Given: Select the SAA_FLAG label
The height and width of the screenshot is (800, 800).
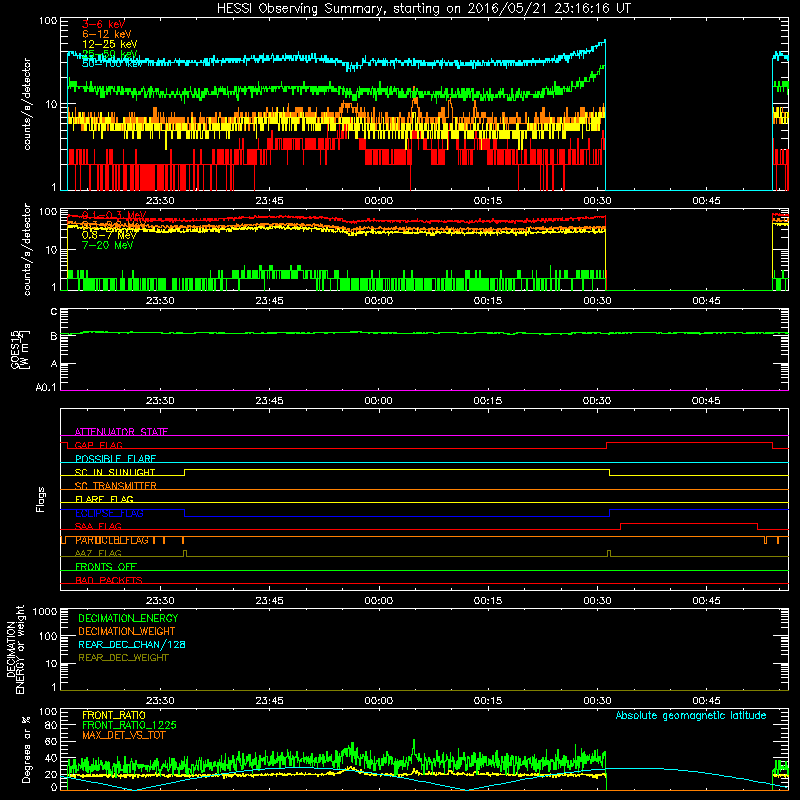Looking at the screenshot, I should [98, 526].
